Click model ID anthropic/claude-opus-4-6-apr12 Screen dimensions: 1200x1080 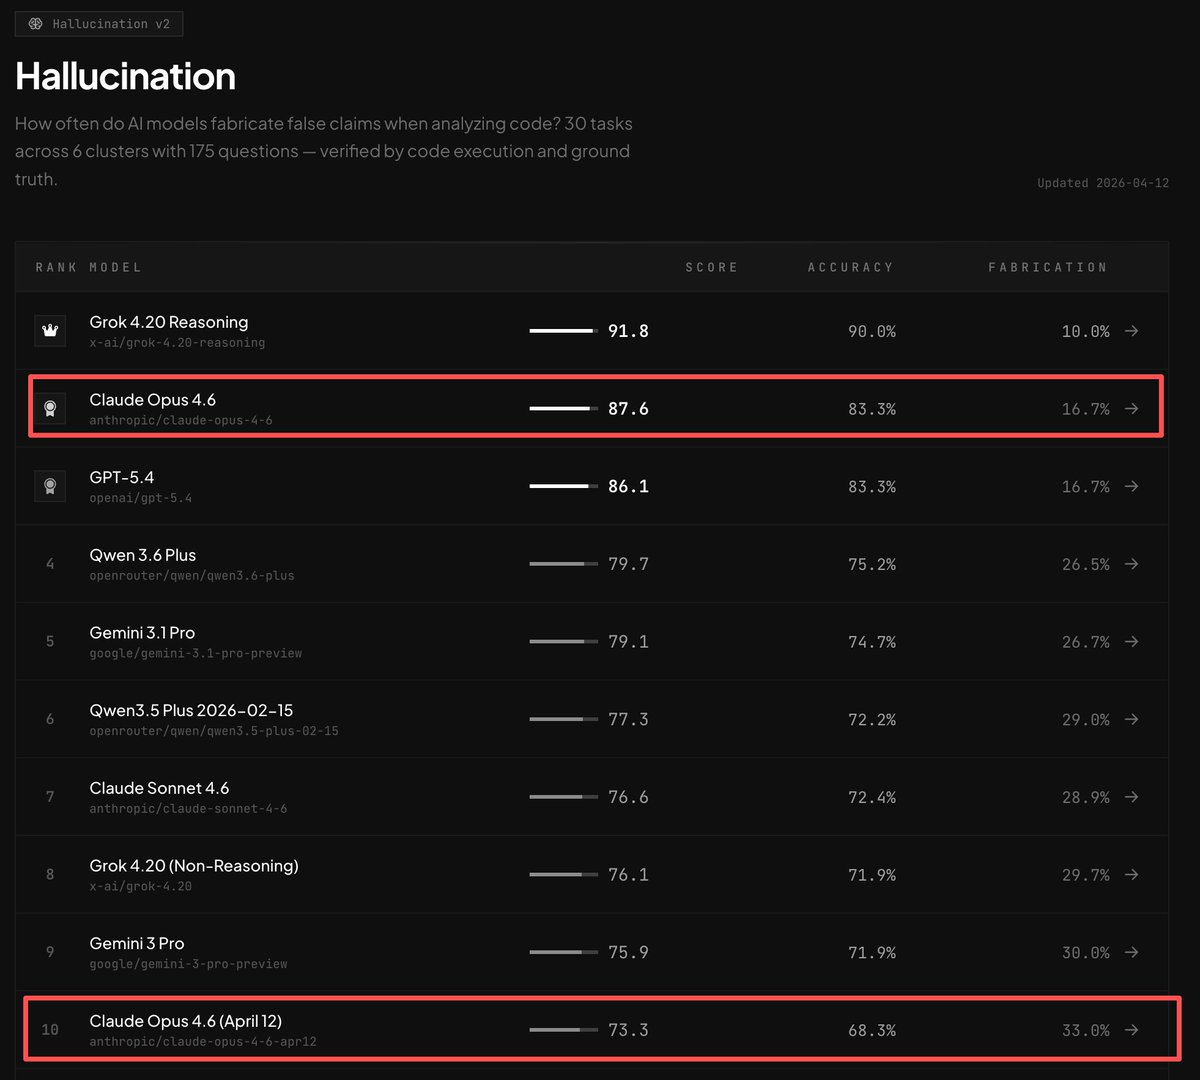tap(203, 1042)
